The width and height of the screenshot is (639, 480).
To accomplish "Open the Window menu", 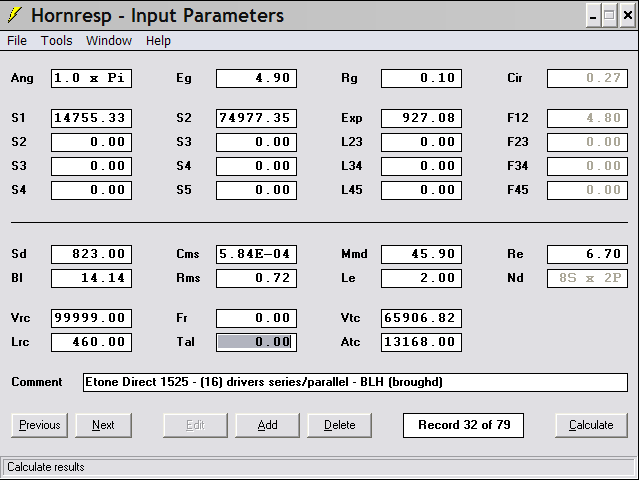I will 109,41.
